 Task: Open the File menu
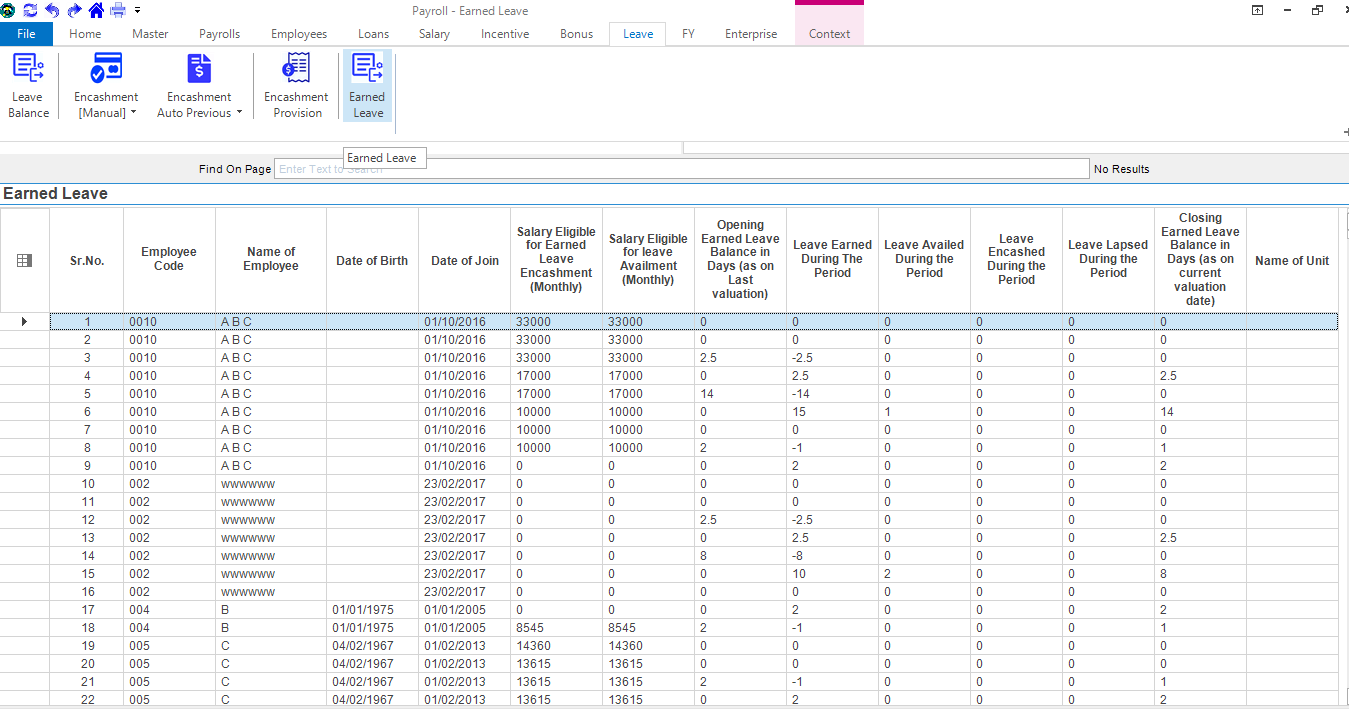click(26, 34)
